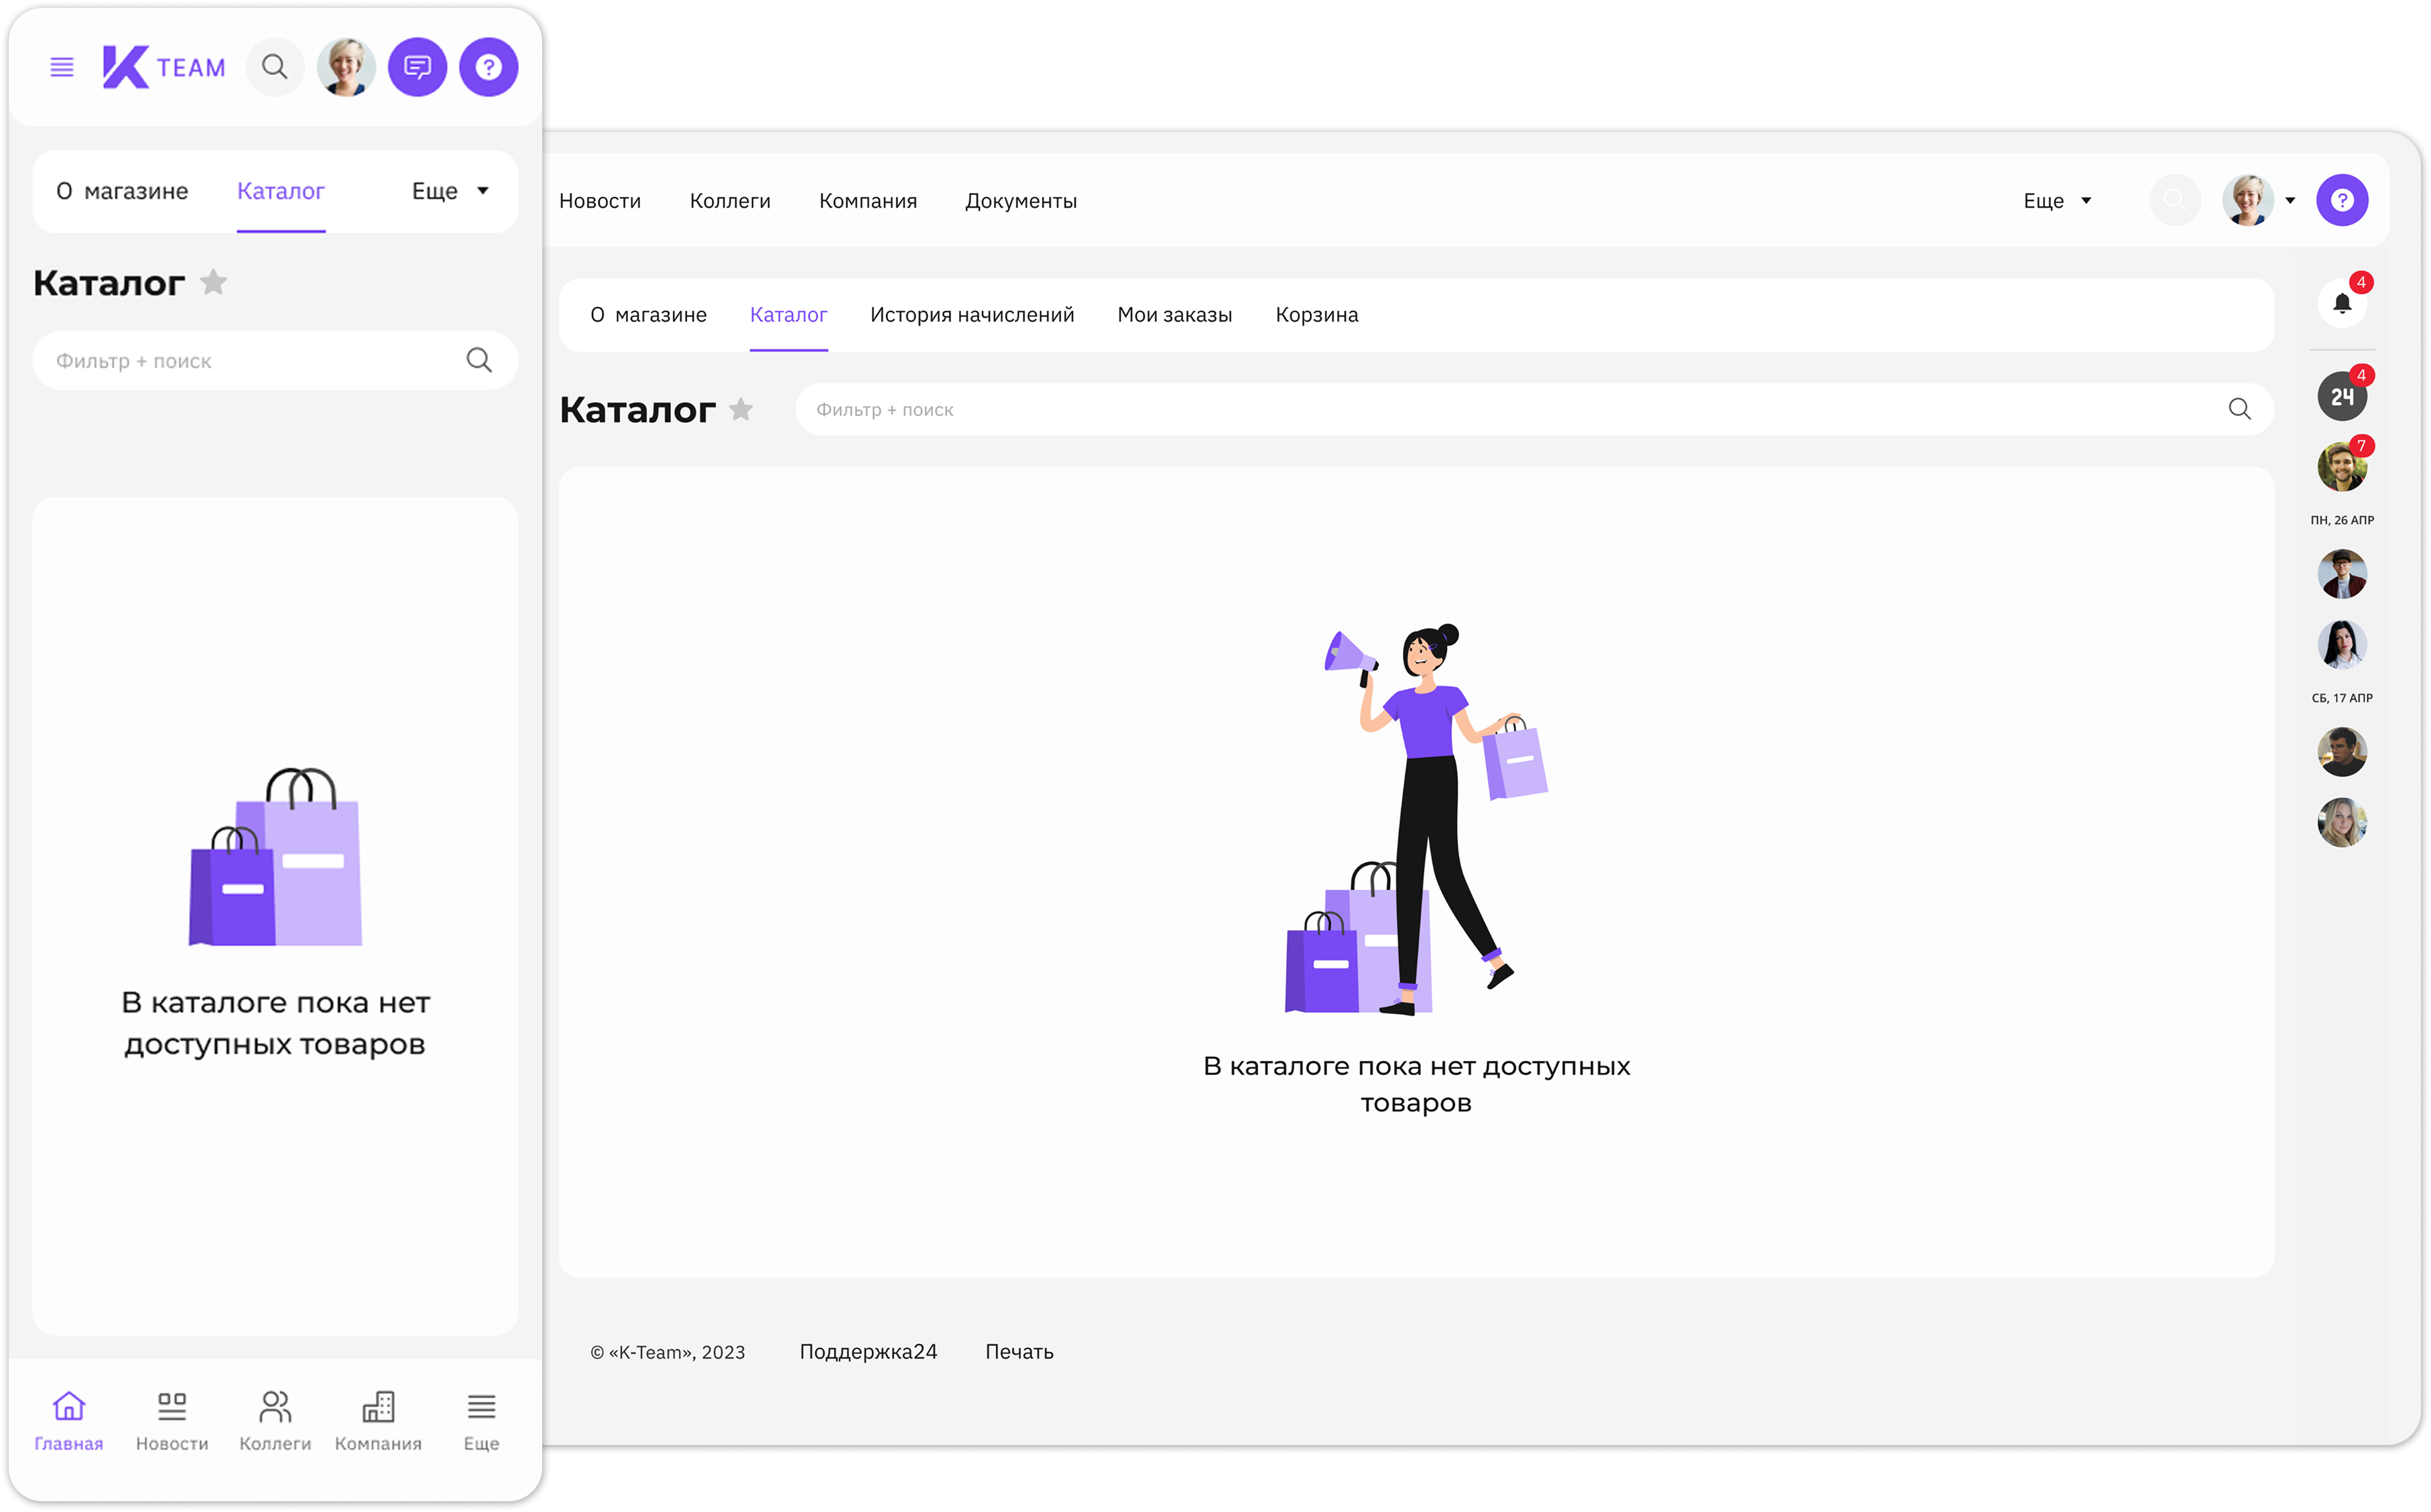
Task: Select the desktop Каталог tab
Action: coord(788,315)
